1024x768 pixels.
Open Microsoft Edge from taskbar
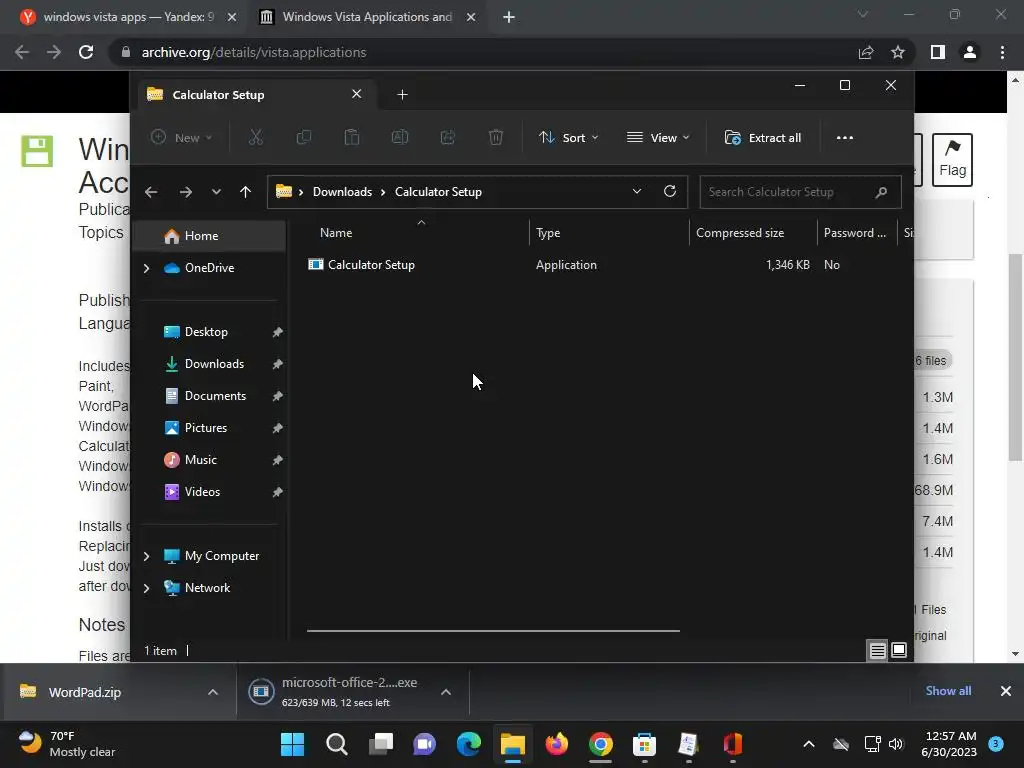468,744
